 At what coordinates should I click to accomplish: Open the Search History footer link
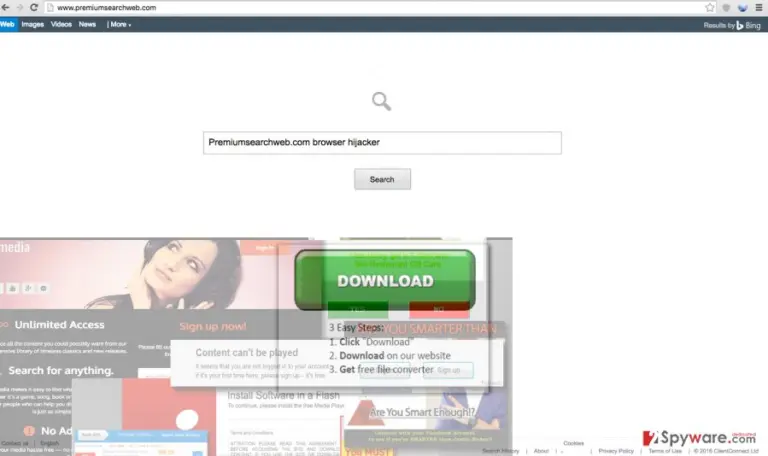pos(500,451)
